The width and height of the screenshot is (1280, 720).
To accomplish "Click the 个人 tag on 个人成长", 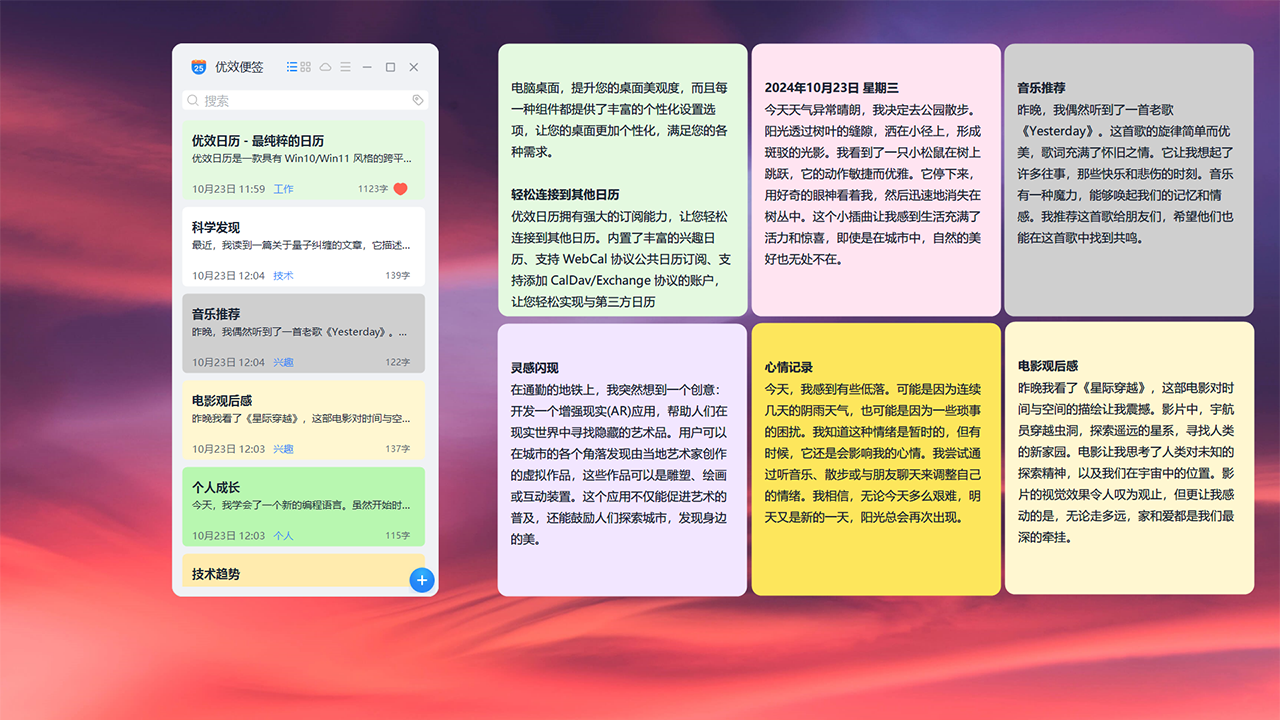I will coord(283,536).
